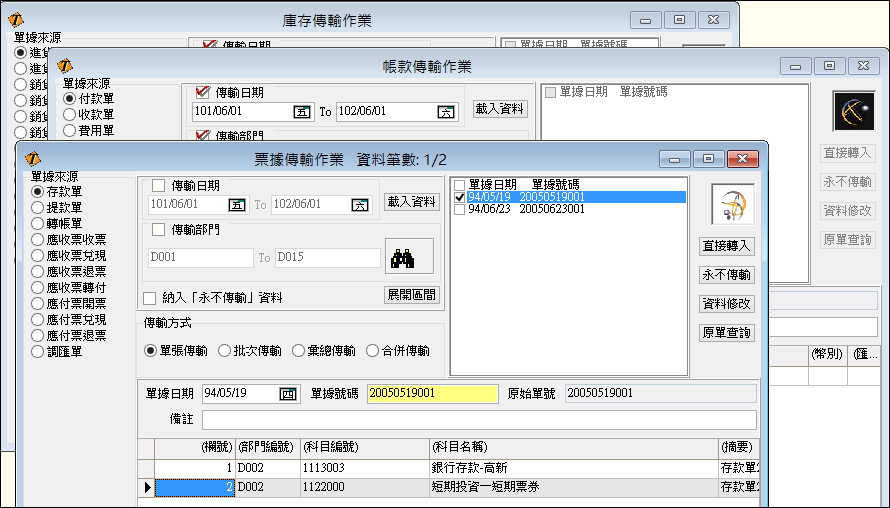This screenshot has width=890, height=508.
Task: Open calendar icon beside 單據日期 94/05/19
Action: pos(288,393)
